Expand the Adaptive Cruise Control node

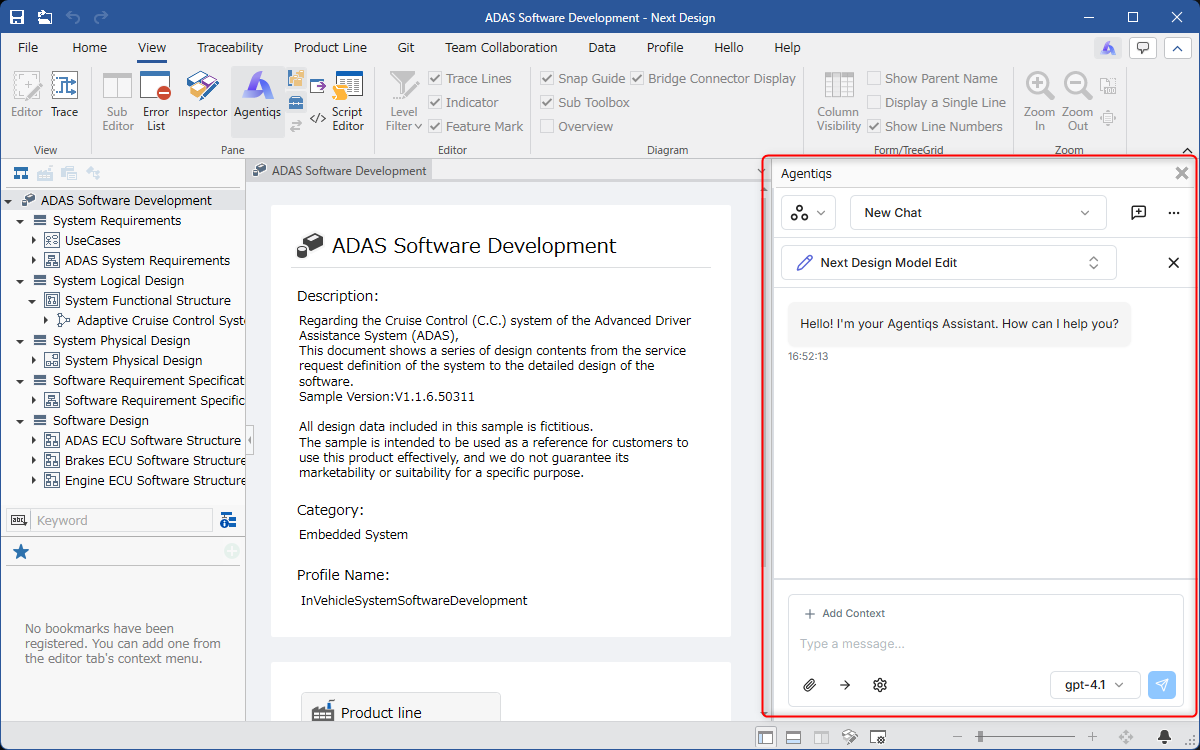pos(45,320)
